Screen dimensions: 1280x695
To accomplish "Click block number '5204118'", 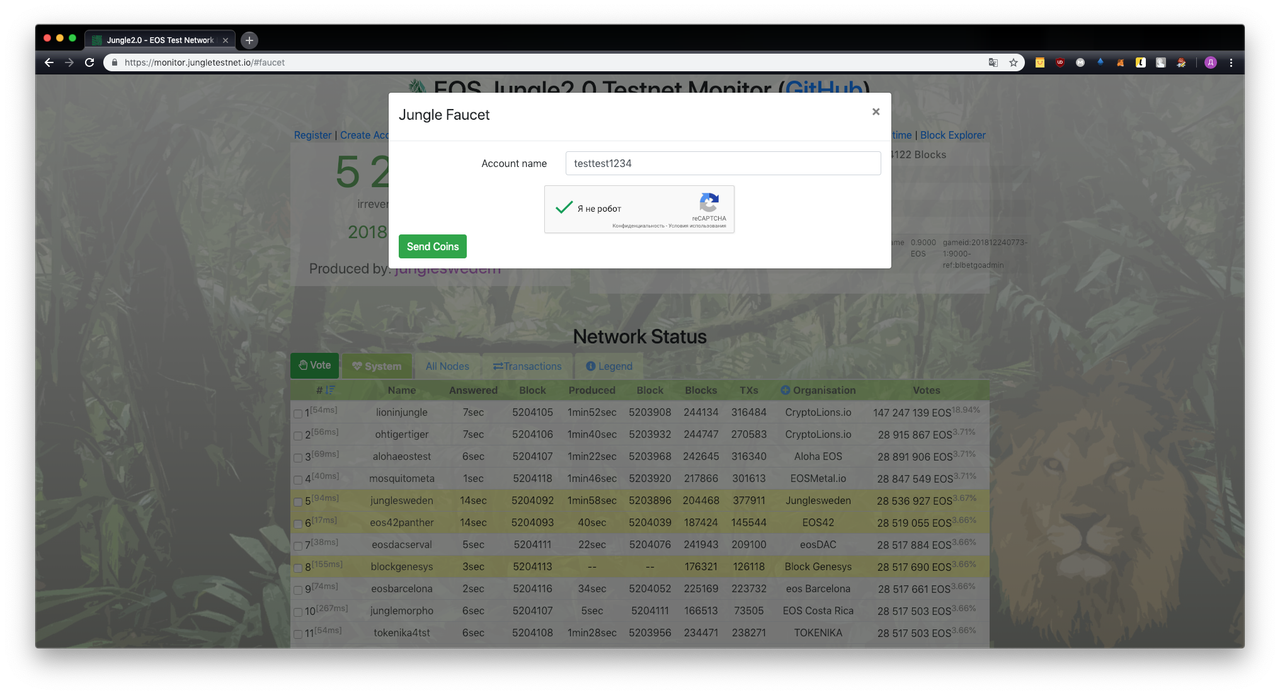I will tap(532, 478).
